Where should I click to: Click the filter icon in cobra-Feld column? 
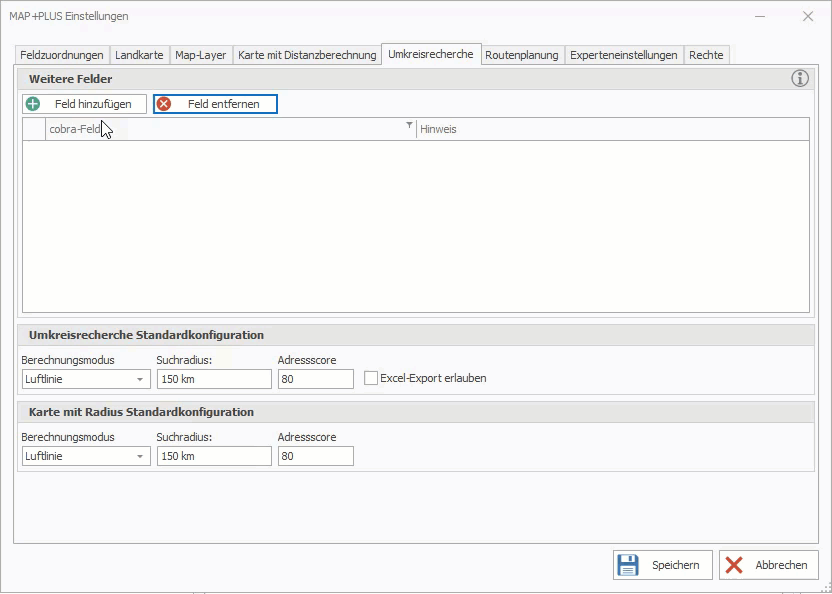pos(409,126)
